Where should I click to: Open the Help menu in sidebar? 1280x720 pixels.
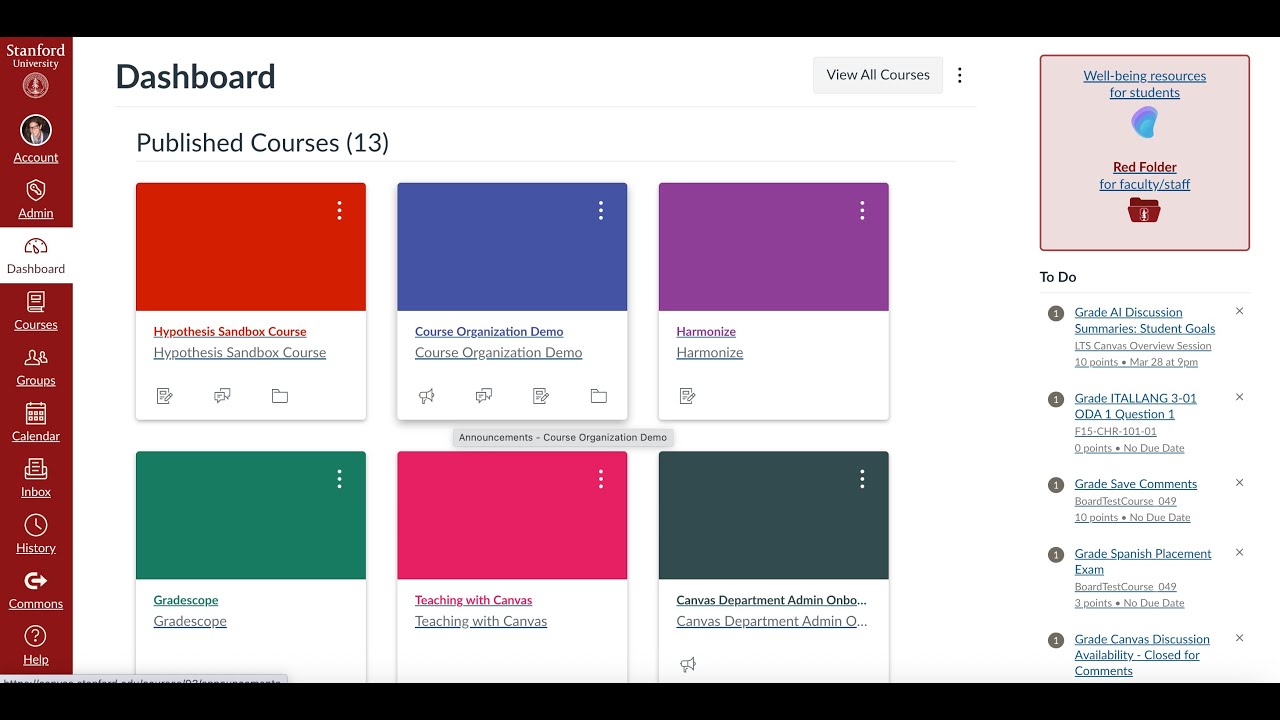point(36,647)
